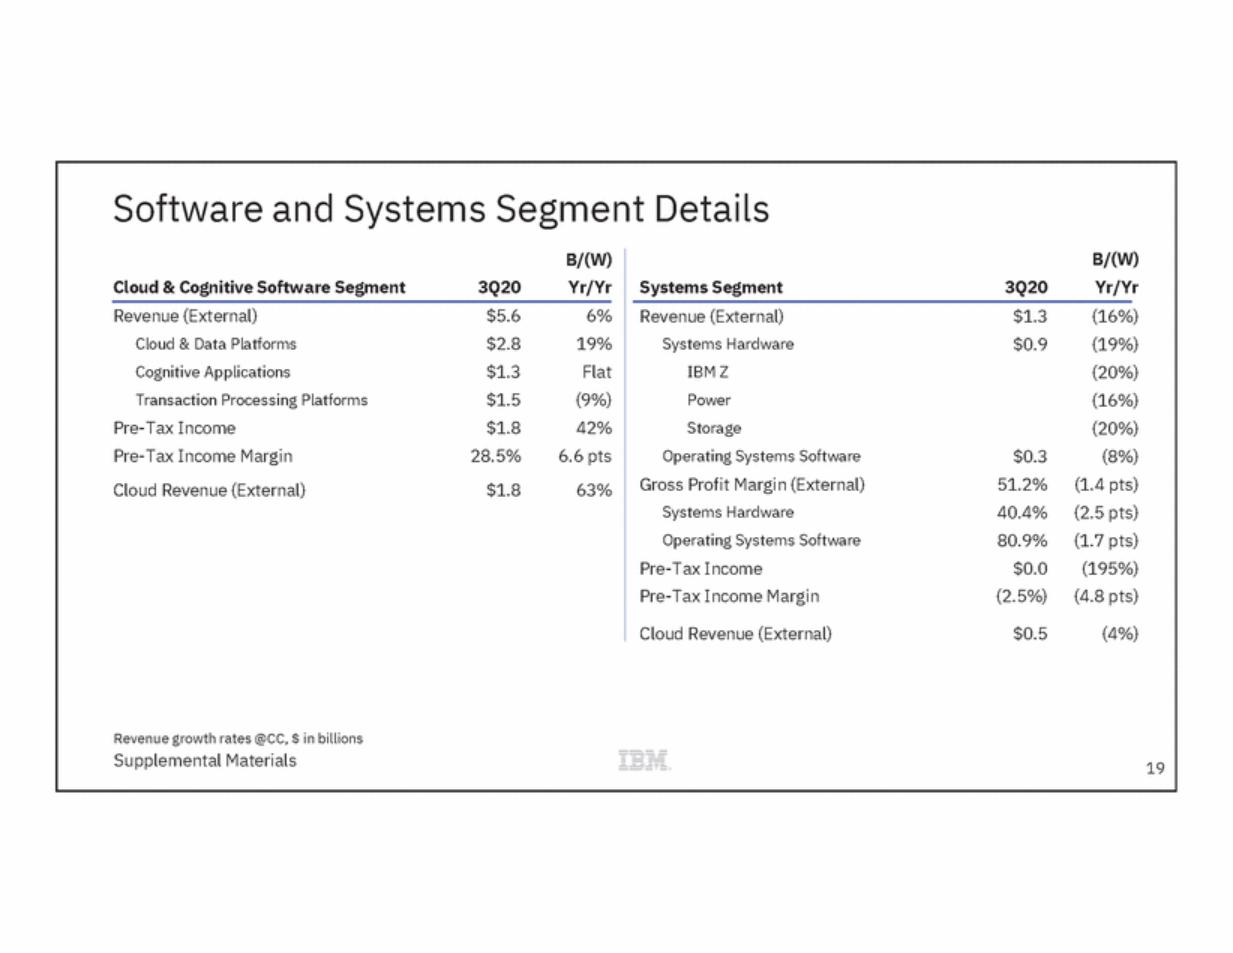Select the Cloud & Cognitive Software Segment header
The image size is (1233, 953).
point(259,287)
